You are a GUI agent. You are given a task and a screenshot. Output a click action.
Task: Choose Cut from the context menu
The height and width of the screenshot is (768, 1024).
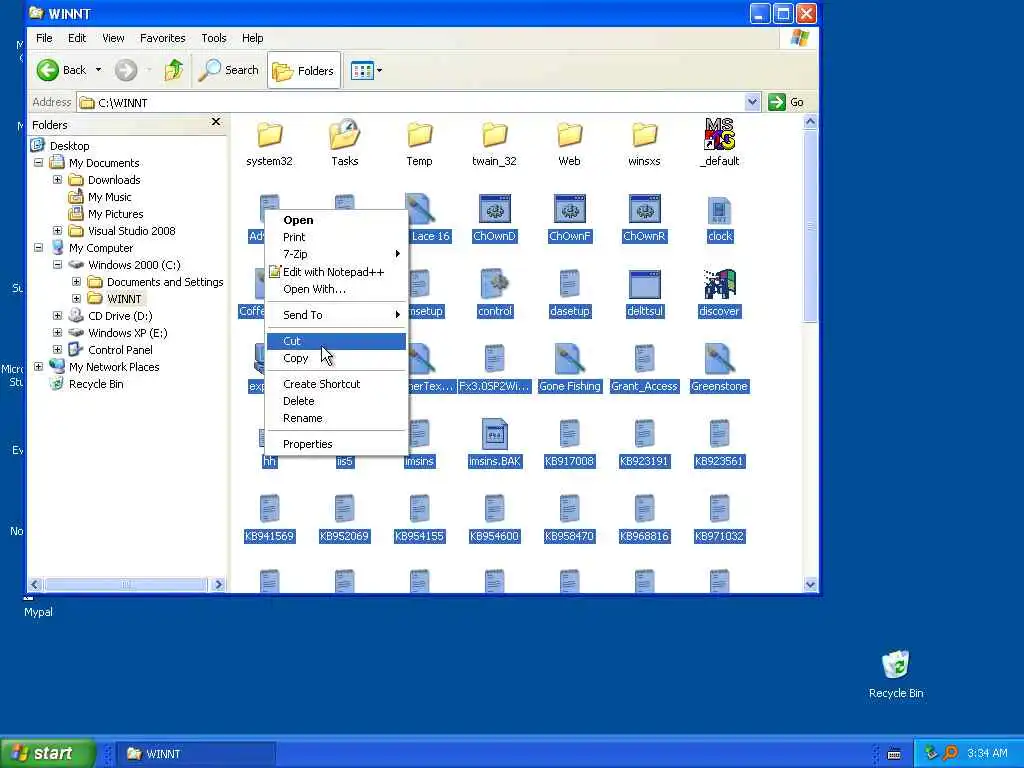pos(336,341)
